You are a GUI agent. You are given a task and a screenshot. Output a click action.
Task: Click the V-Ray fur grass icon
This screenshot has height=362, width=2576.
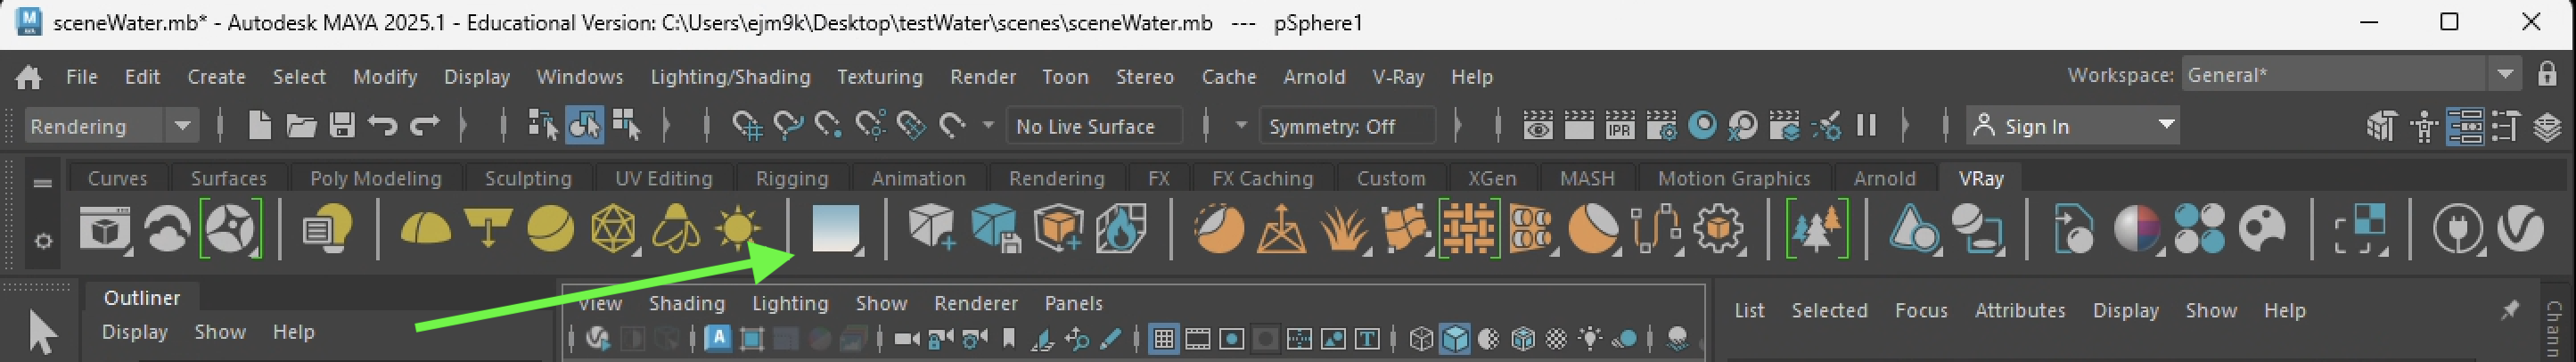coord(1343,229)
